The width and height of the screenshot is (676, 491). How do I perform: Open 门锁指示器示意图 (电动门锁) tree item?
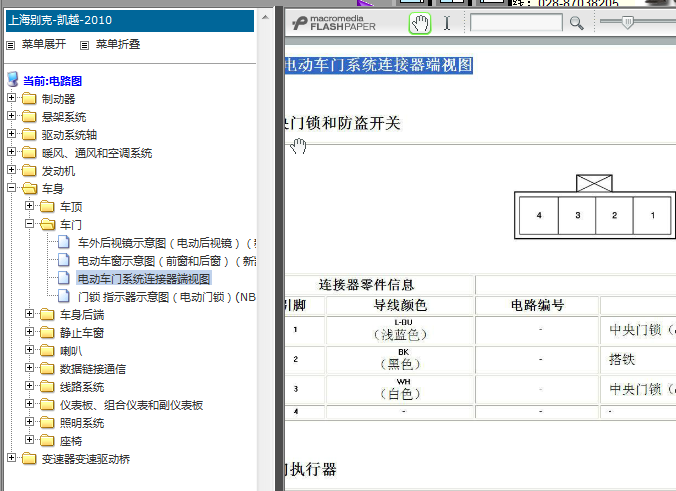point(166,297)
